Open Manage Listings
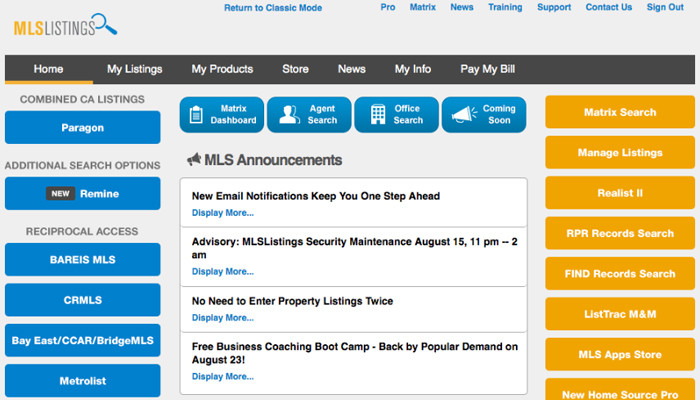 (x=620, y=153)
